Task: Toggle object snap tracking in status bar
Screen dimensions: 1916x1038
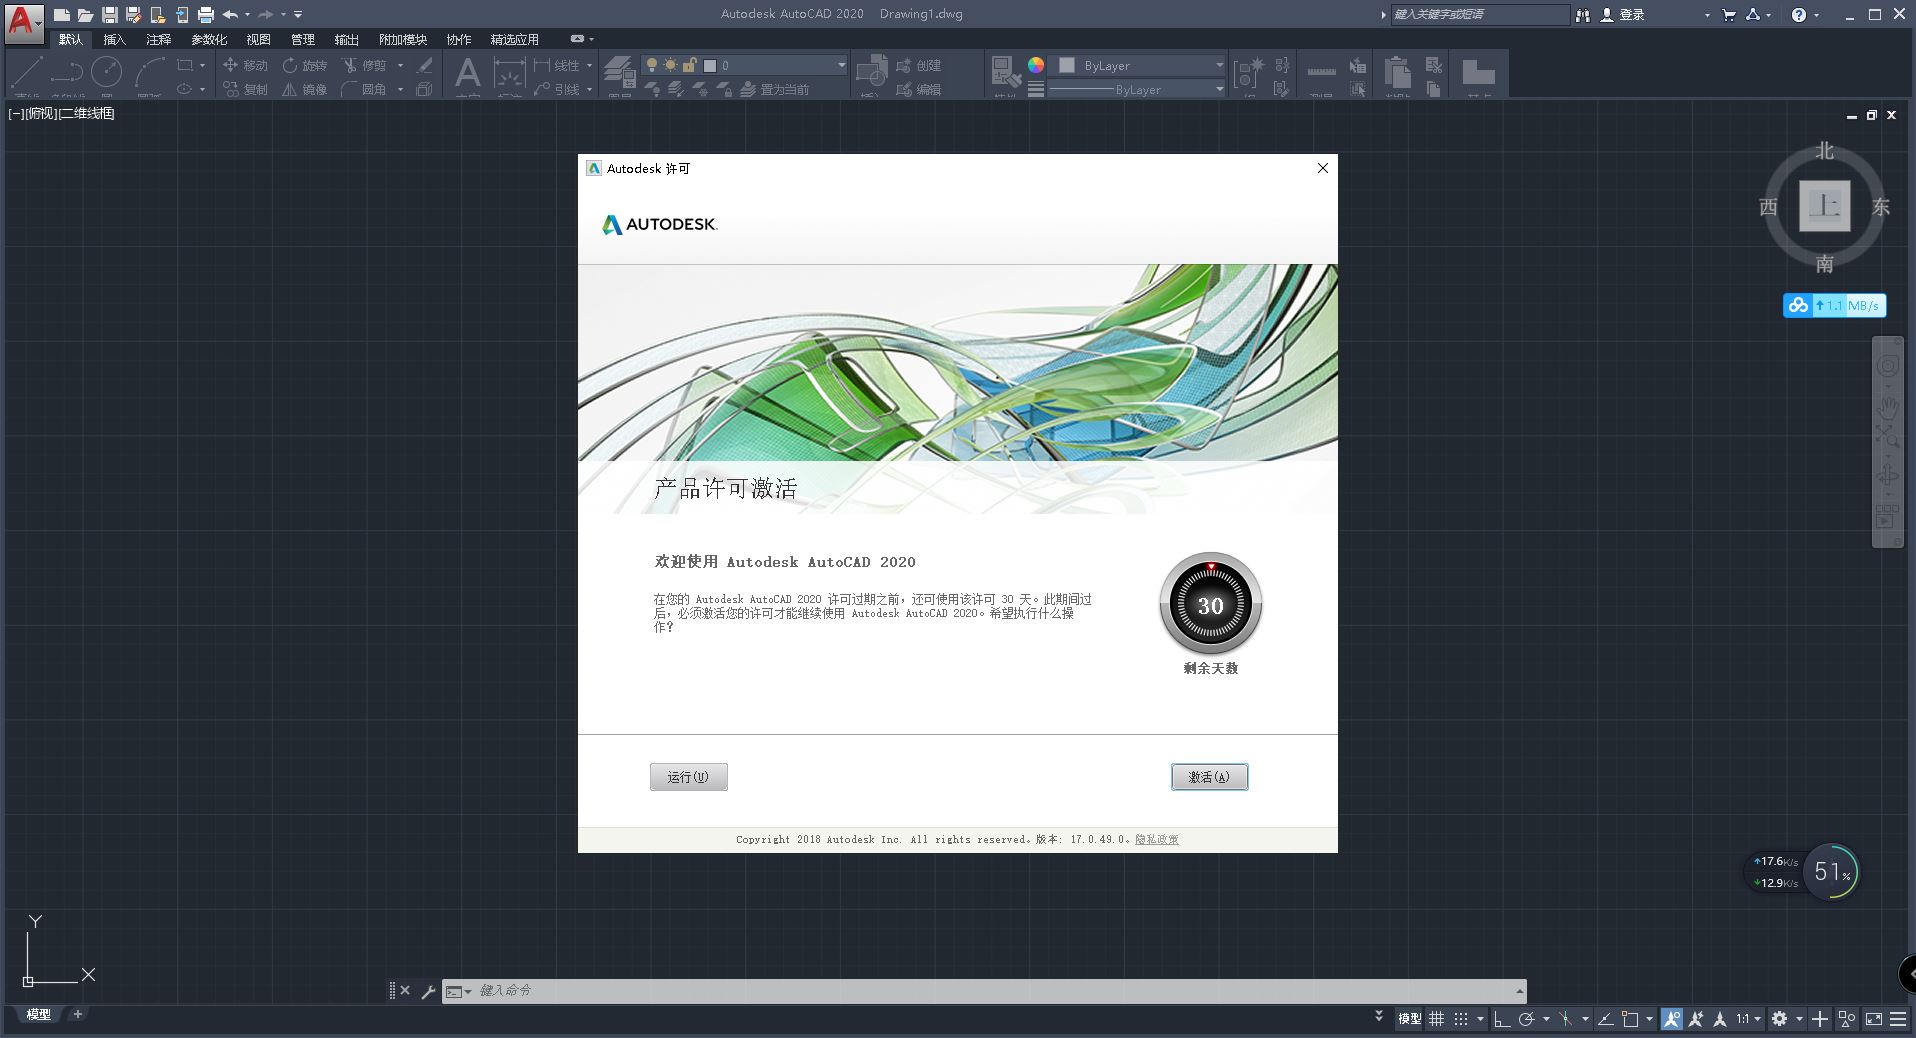Action: coord(1606,1019)
